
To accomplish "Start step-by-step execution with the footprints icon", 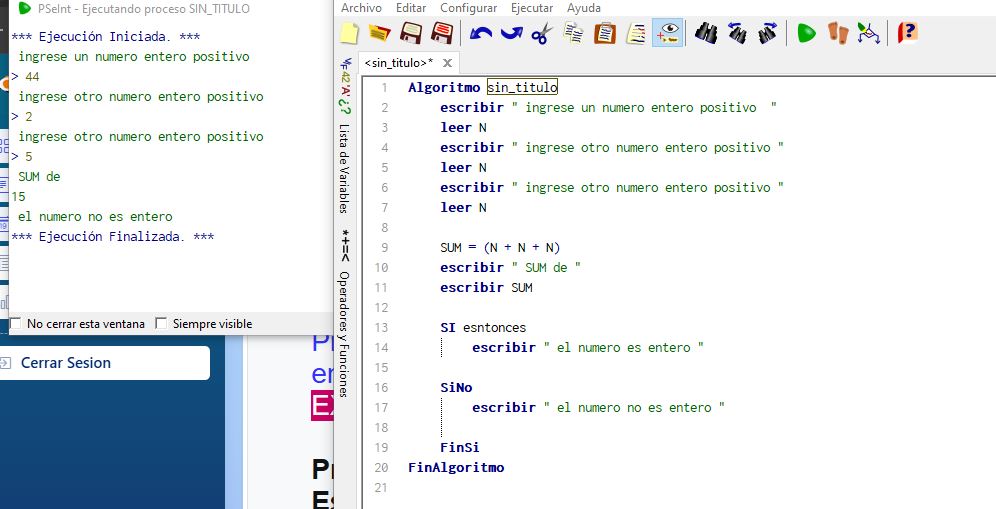I will 838,34.
